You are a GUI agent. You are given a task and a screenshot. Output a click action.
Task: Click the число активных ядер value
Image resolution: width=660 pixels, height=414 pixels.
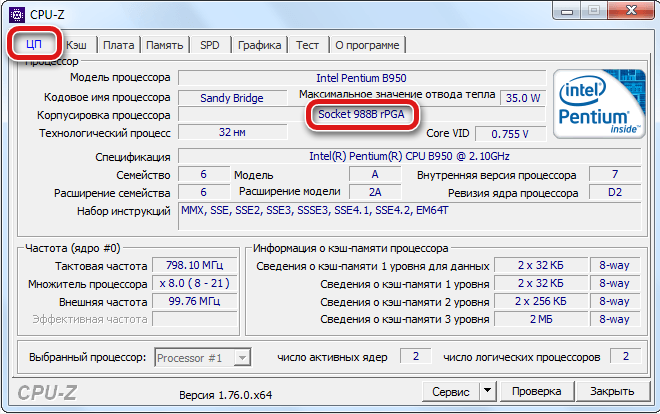pyautogui.click(x=415, y=356)
